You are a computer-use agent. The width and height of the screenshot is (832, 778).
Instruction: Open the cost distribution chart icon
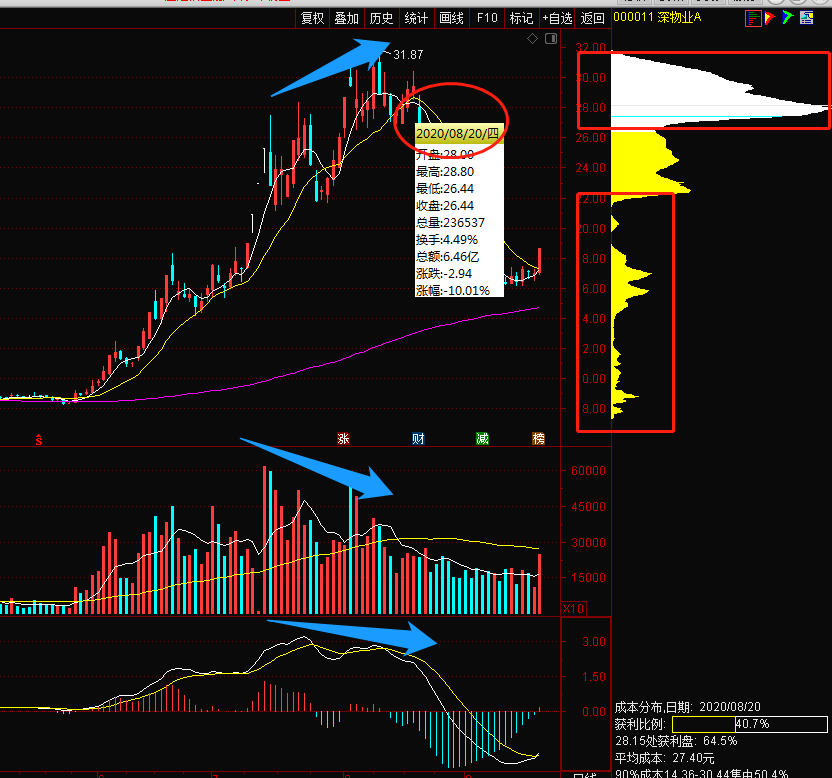753,18
